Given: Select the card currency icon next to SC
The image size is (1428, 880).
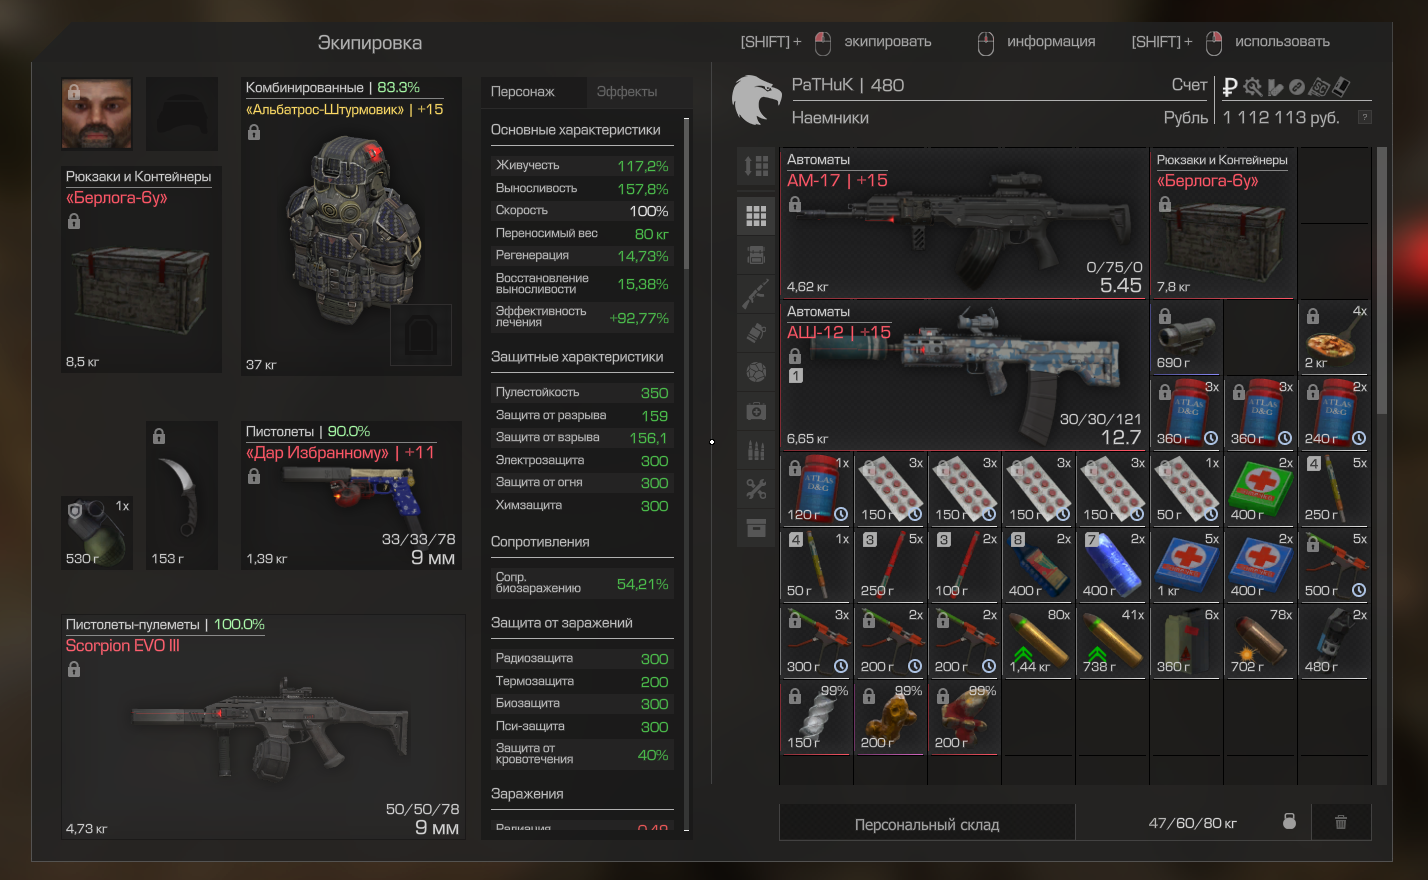Looking at the screenshot, I should point(1341,87).
